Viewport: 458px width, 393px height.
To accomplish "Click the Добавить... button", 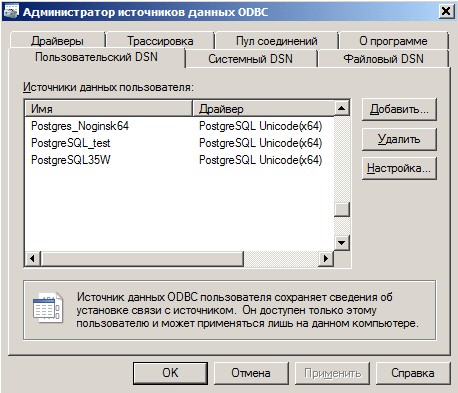I will 399,109.
